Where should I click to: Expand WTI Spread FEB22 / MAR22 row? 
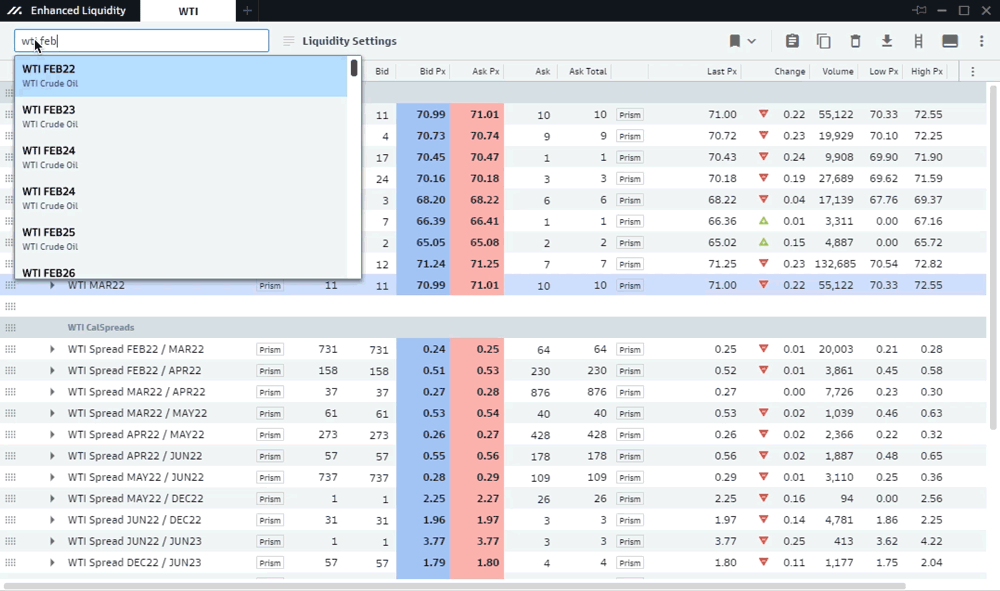[x=52, y=349]
